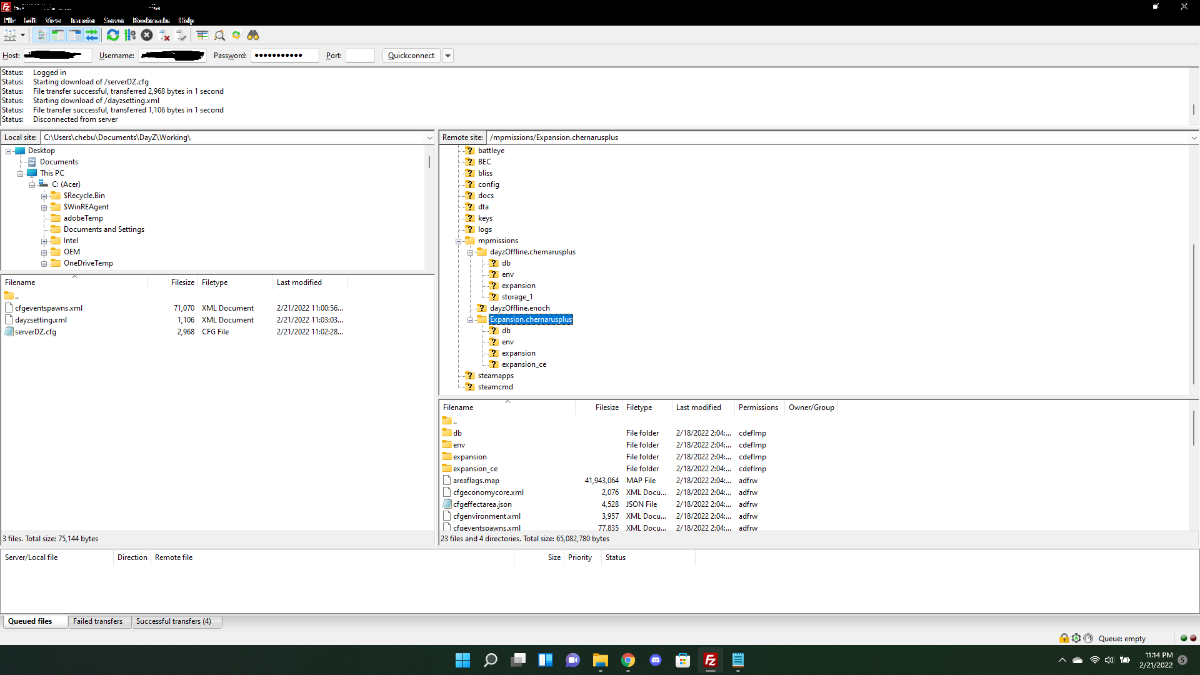
Task: Select the battleye remote folder
Action: pos(491,150)
